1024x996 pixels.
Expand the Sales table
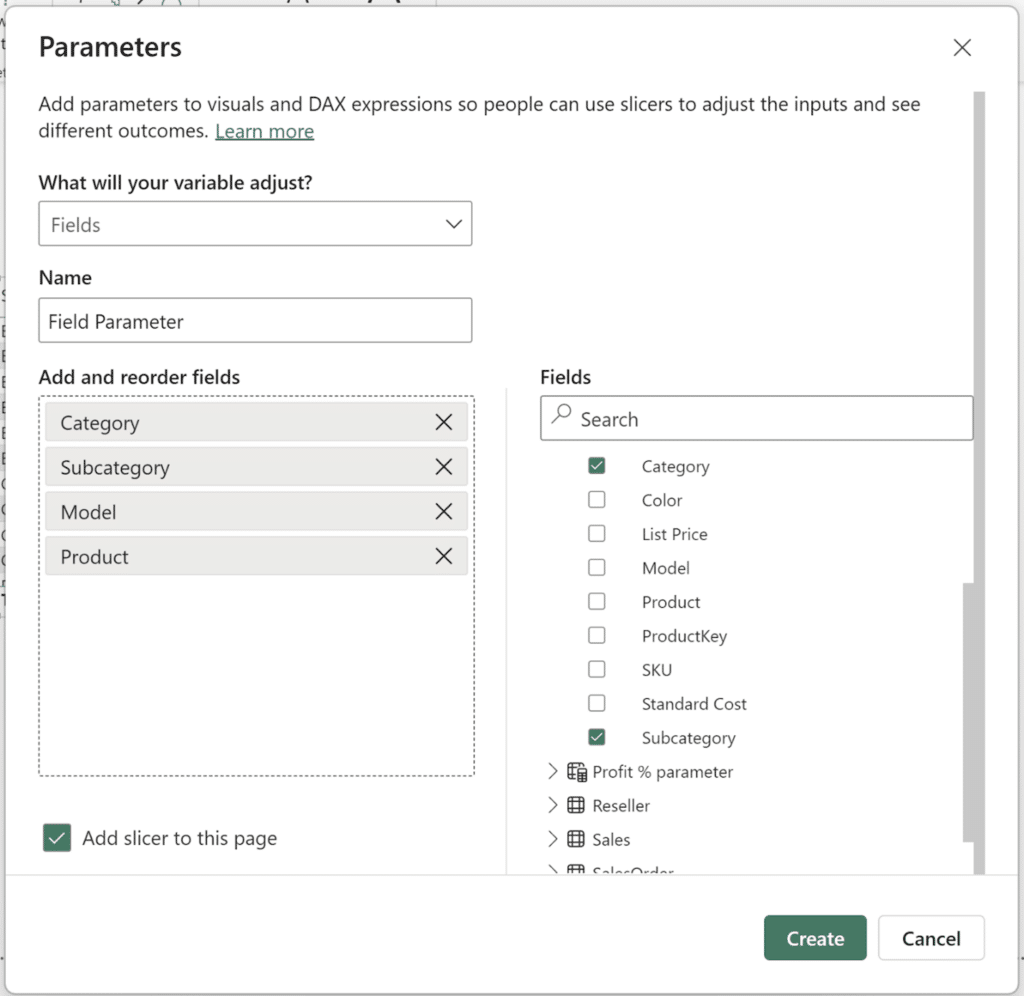(553, 839)
